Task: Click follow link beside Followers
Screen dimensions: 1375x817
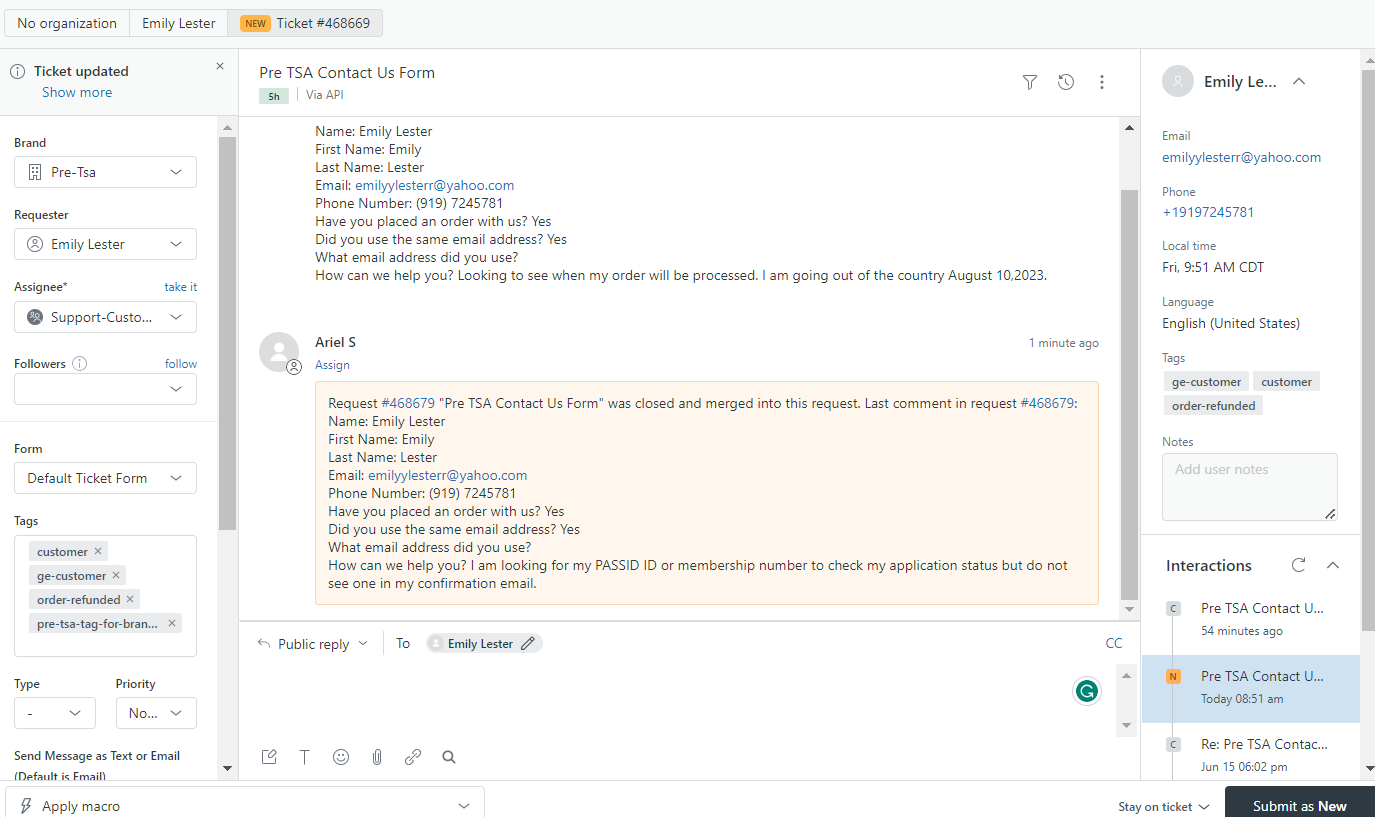Action: [x=181, y=364]
